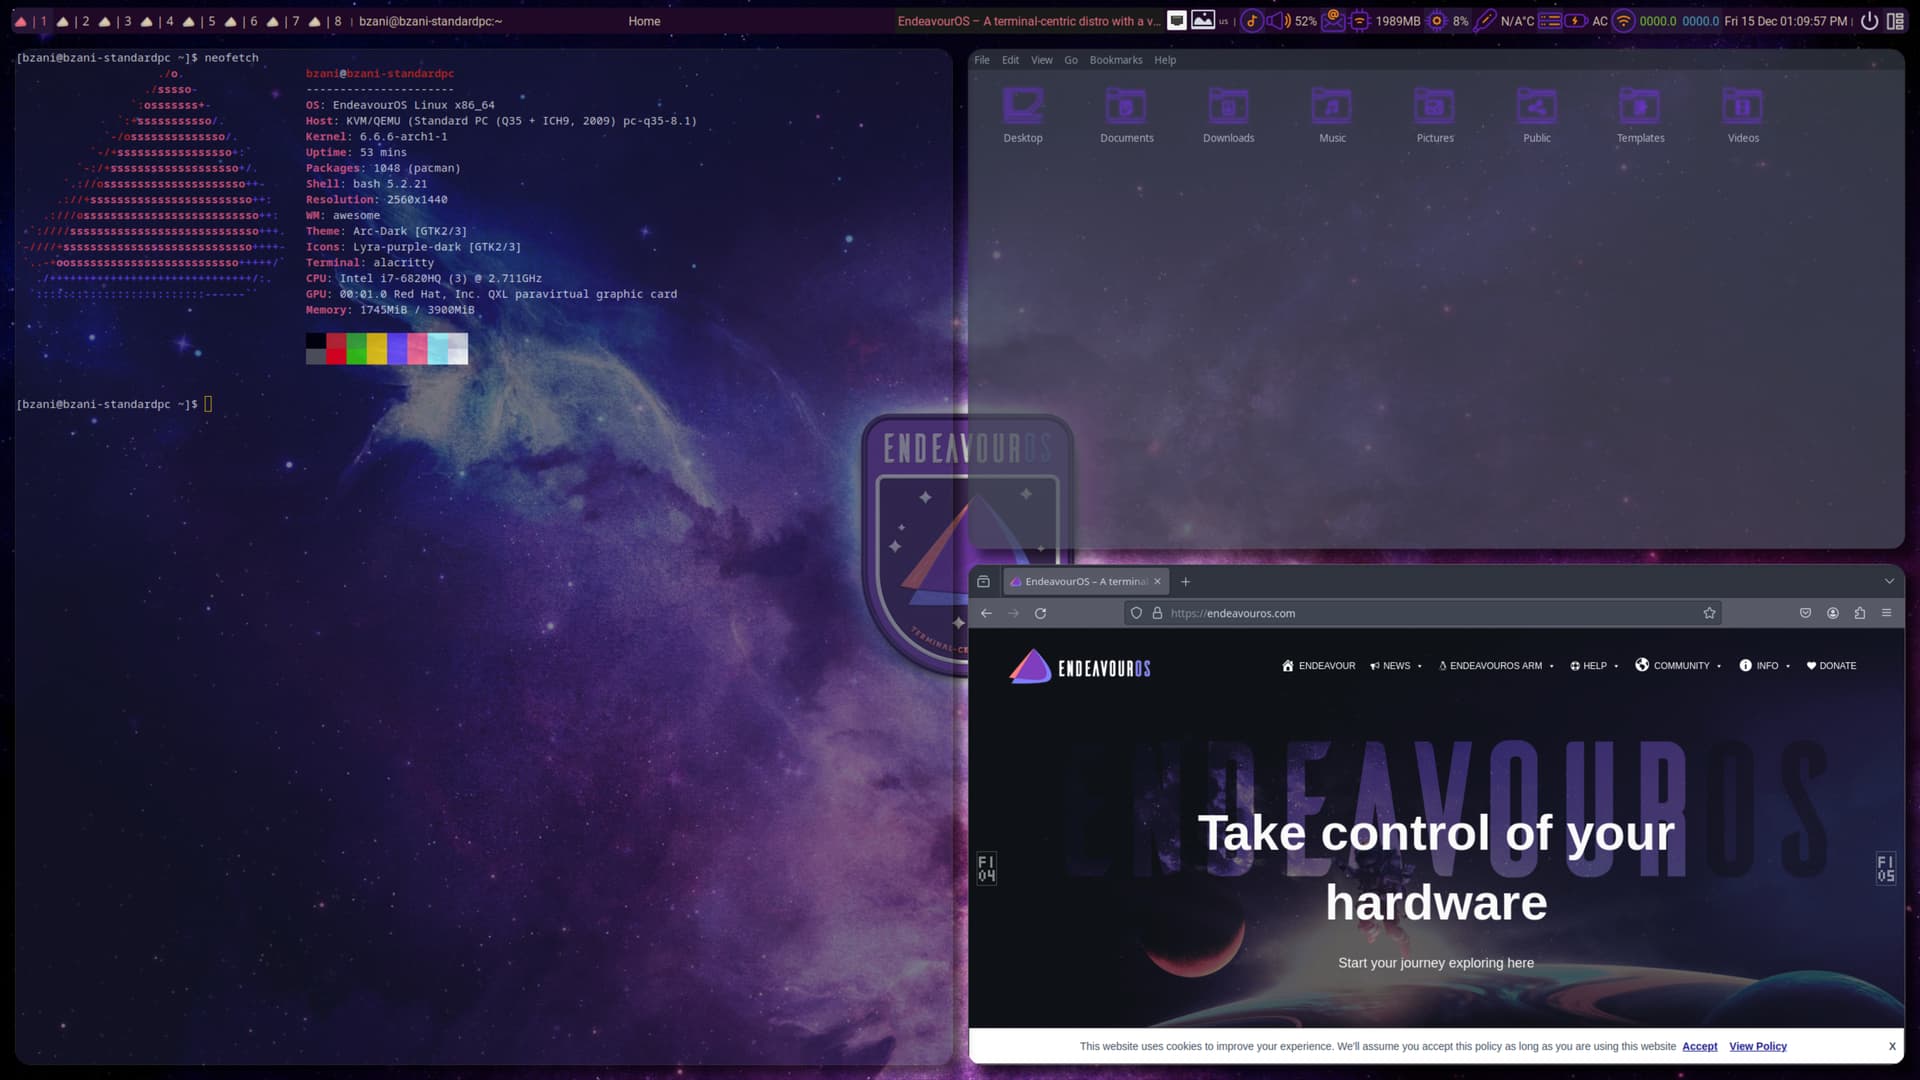
Task: Toggle the layout switcher icon at top-right
Action: point(1895,21)
